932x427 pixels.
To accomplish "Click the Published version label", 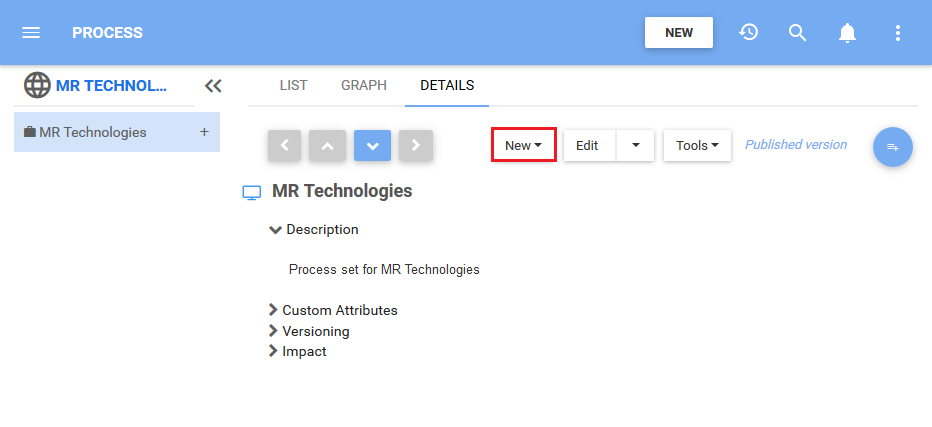I will click(796, 145).
